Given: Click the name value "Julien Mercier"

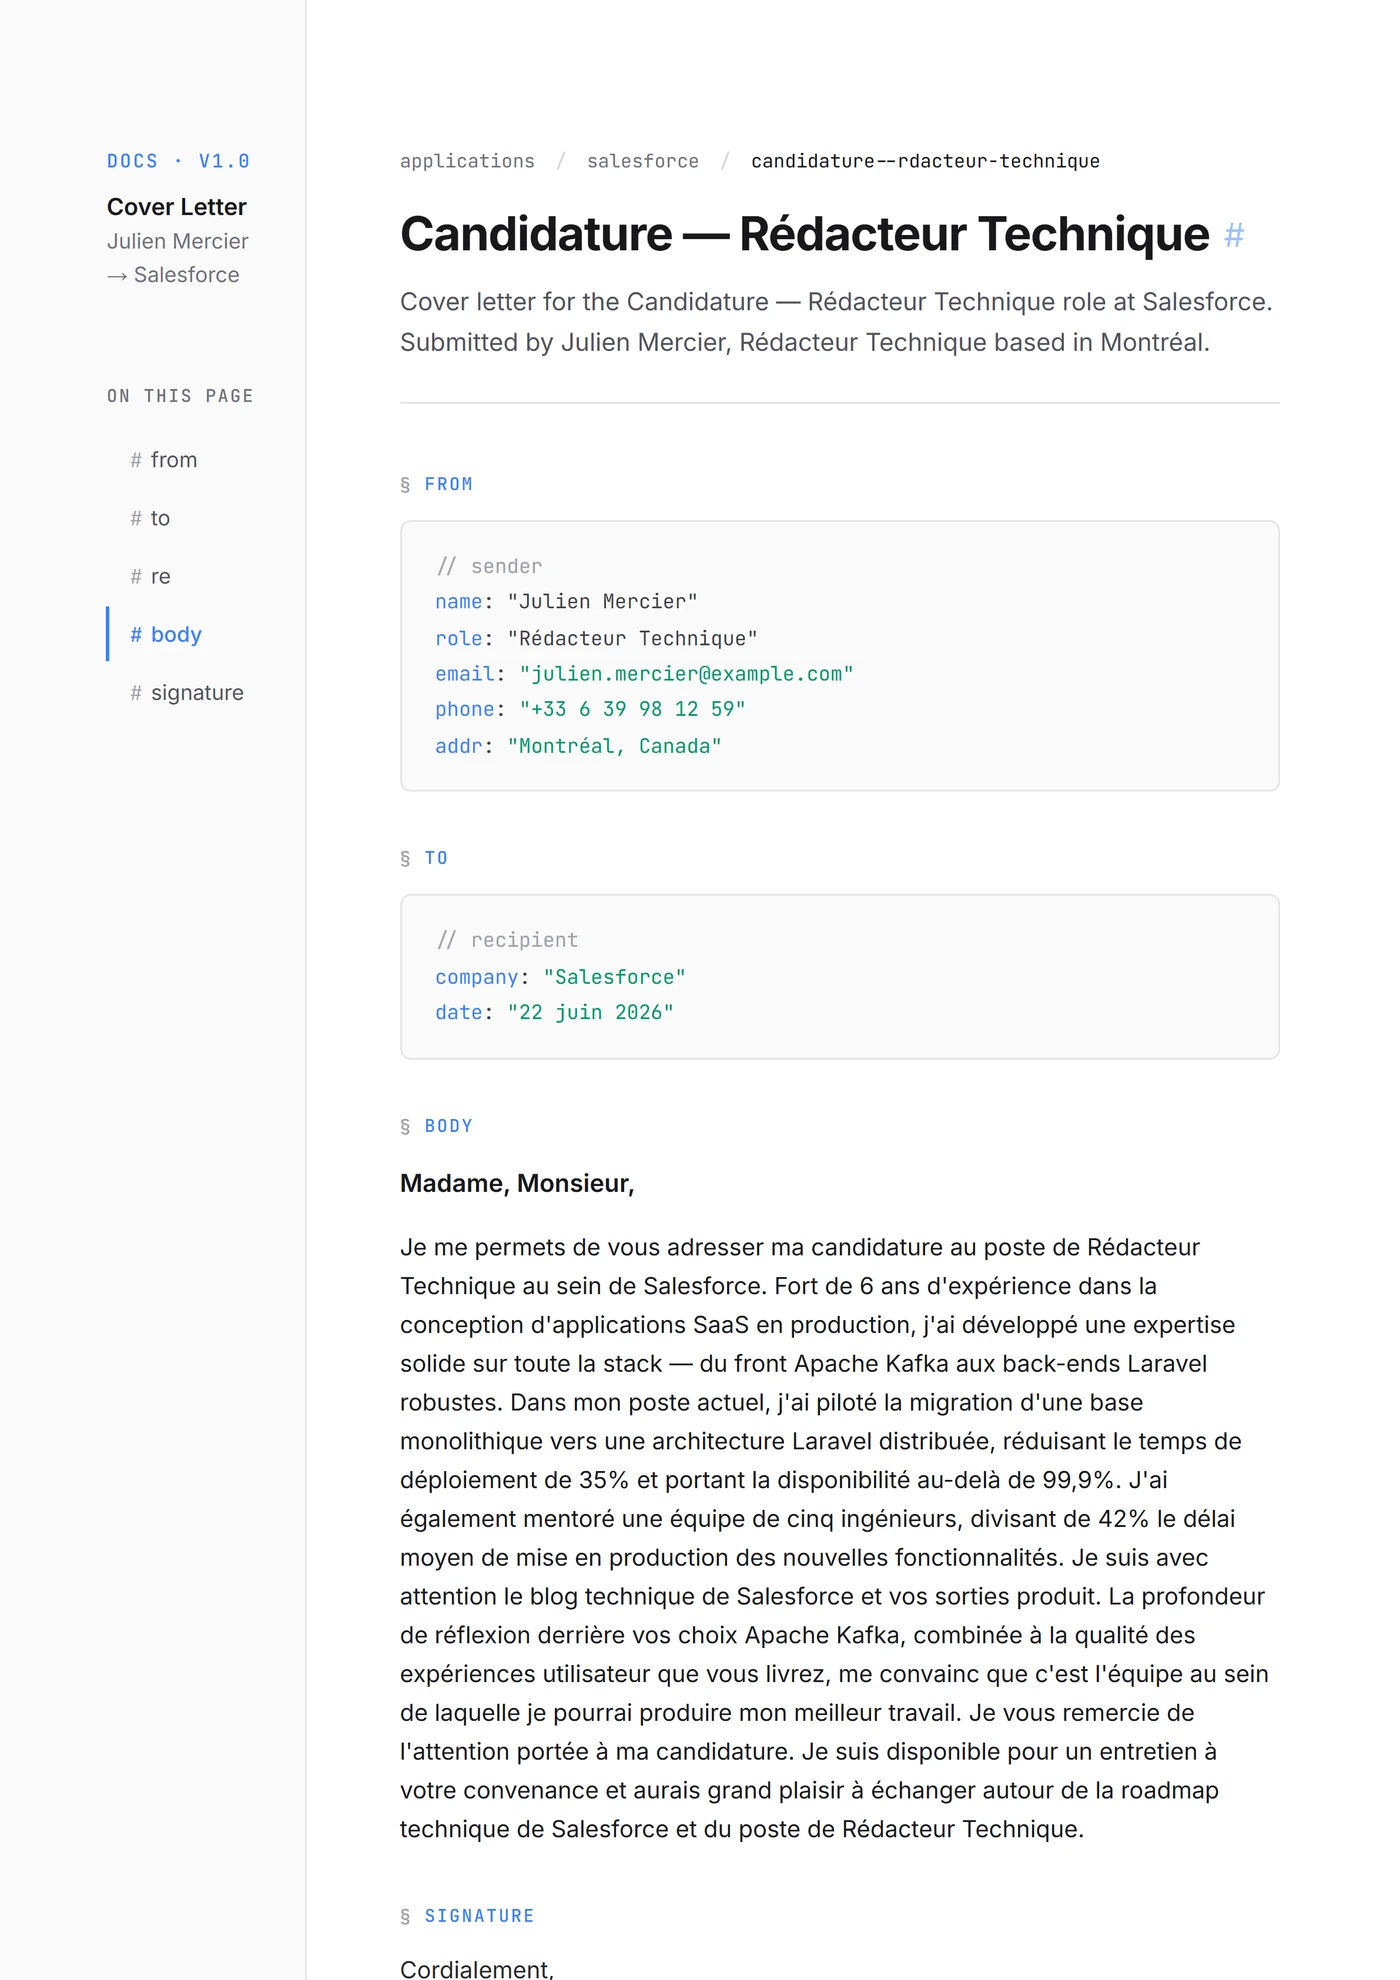Looking at the screenshot, I should (602, 601).
